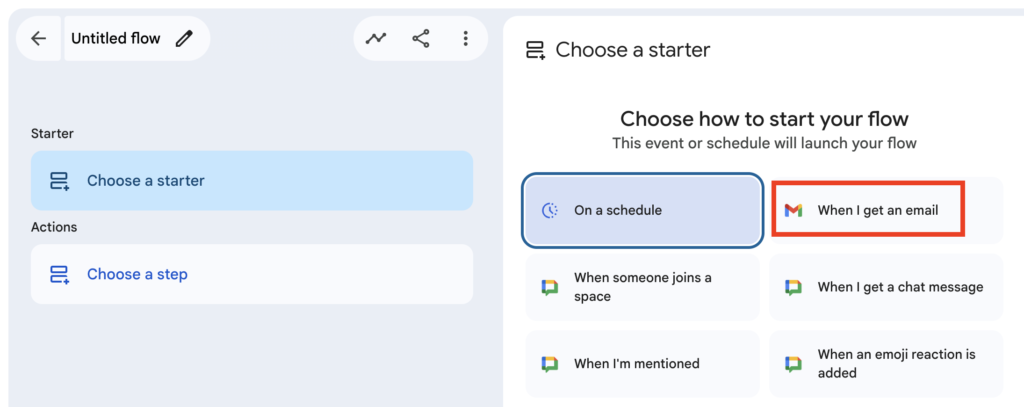
Task: Pick When I get a chat message
Action: pos(886,287)
